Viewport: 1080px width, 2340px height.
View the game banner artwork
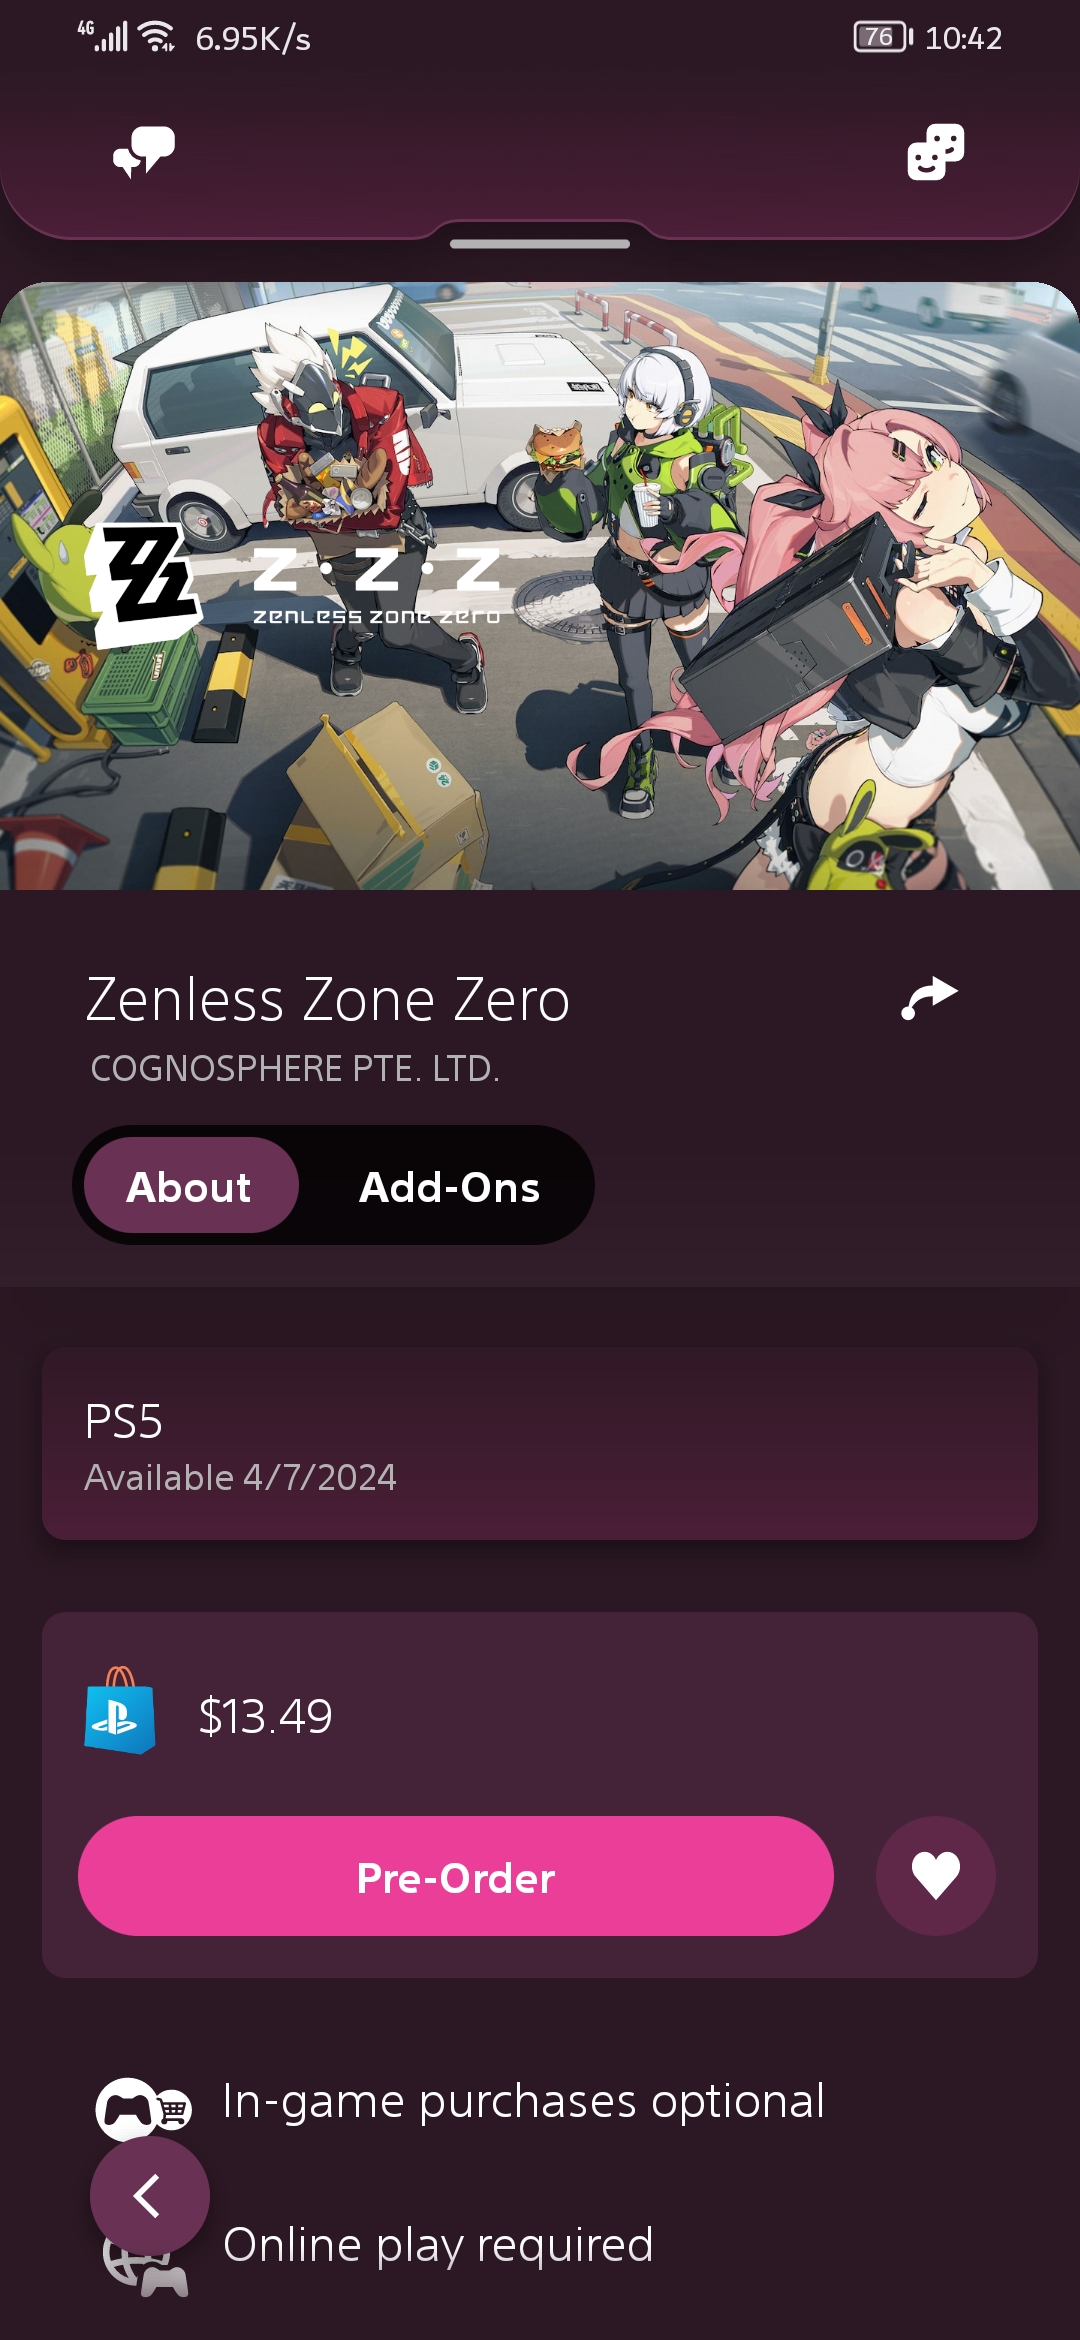pyautogui.click(x=540, y=585)
